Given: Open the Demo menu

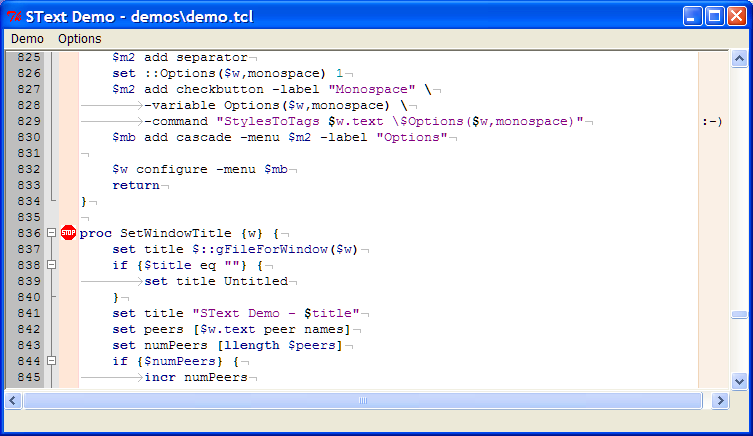Looking at the screenshot, I should pos(27,39).
